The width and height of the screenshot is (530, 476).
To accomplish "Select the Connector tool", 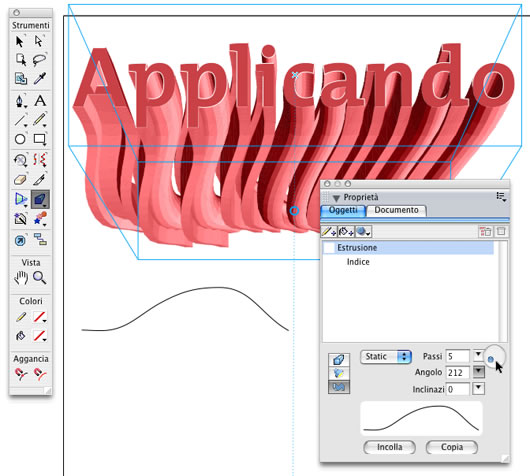I will pos(41,240).
